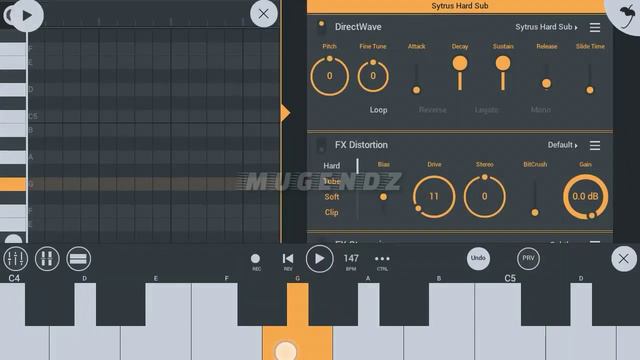Adjust the Pitch knob
Image resolution: width=640 pixels, height=360 pixels.
[329, 76]
